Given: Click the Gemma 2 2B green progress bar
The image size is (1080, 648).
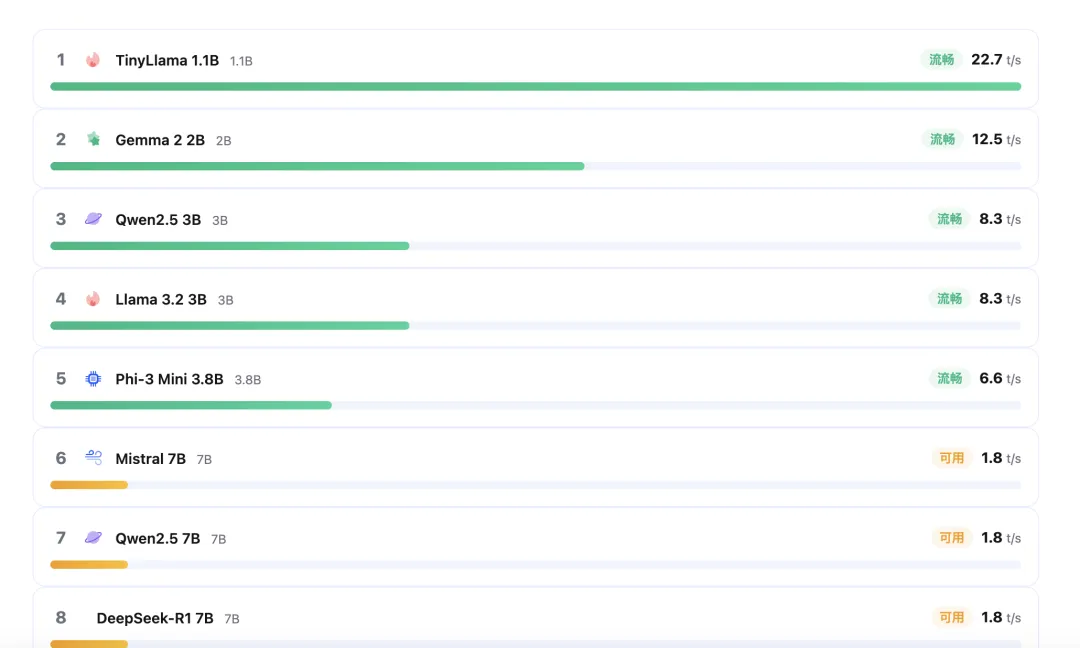Looking at the screenshot, I should (317, 166).
